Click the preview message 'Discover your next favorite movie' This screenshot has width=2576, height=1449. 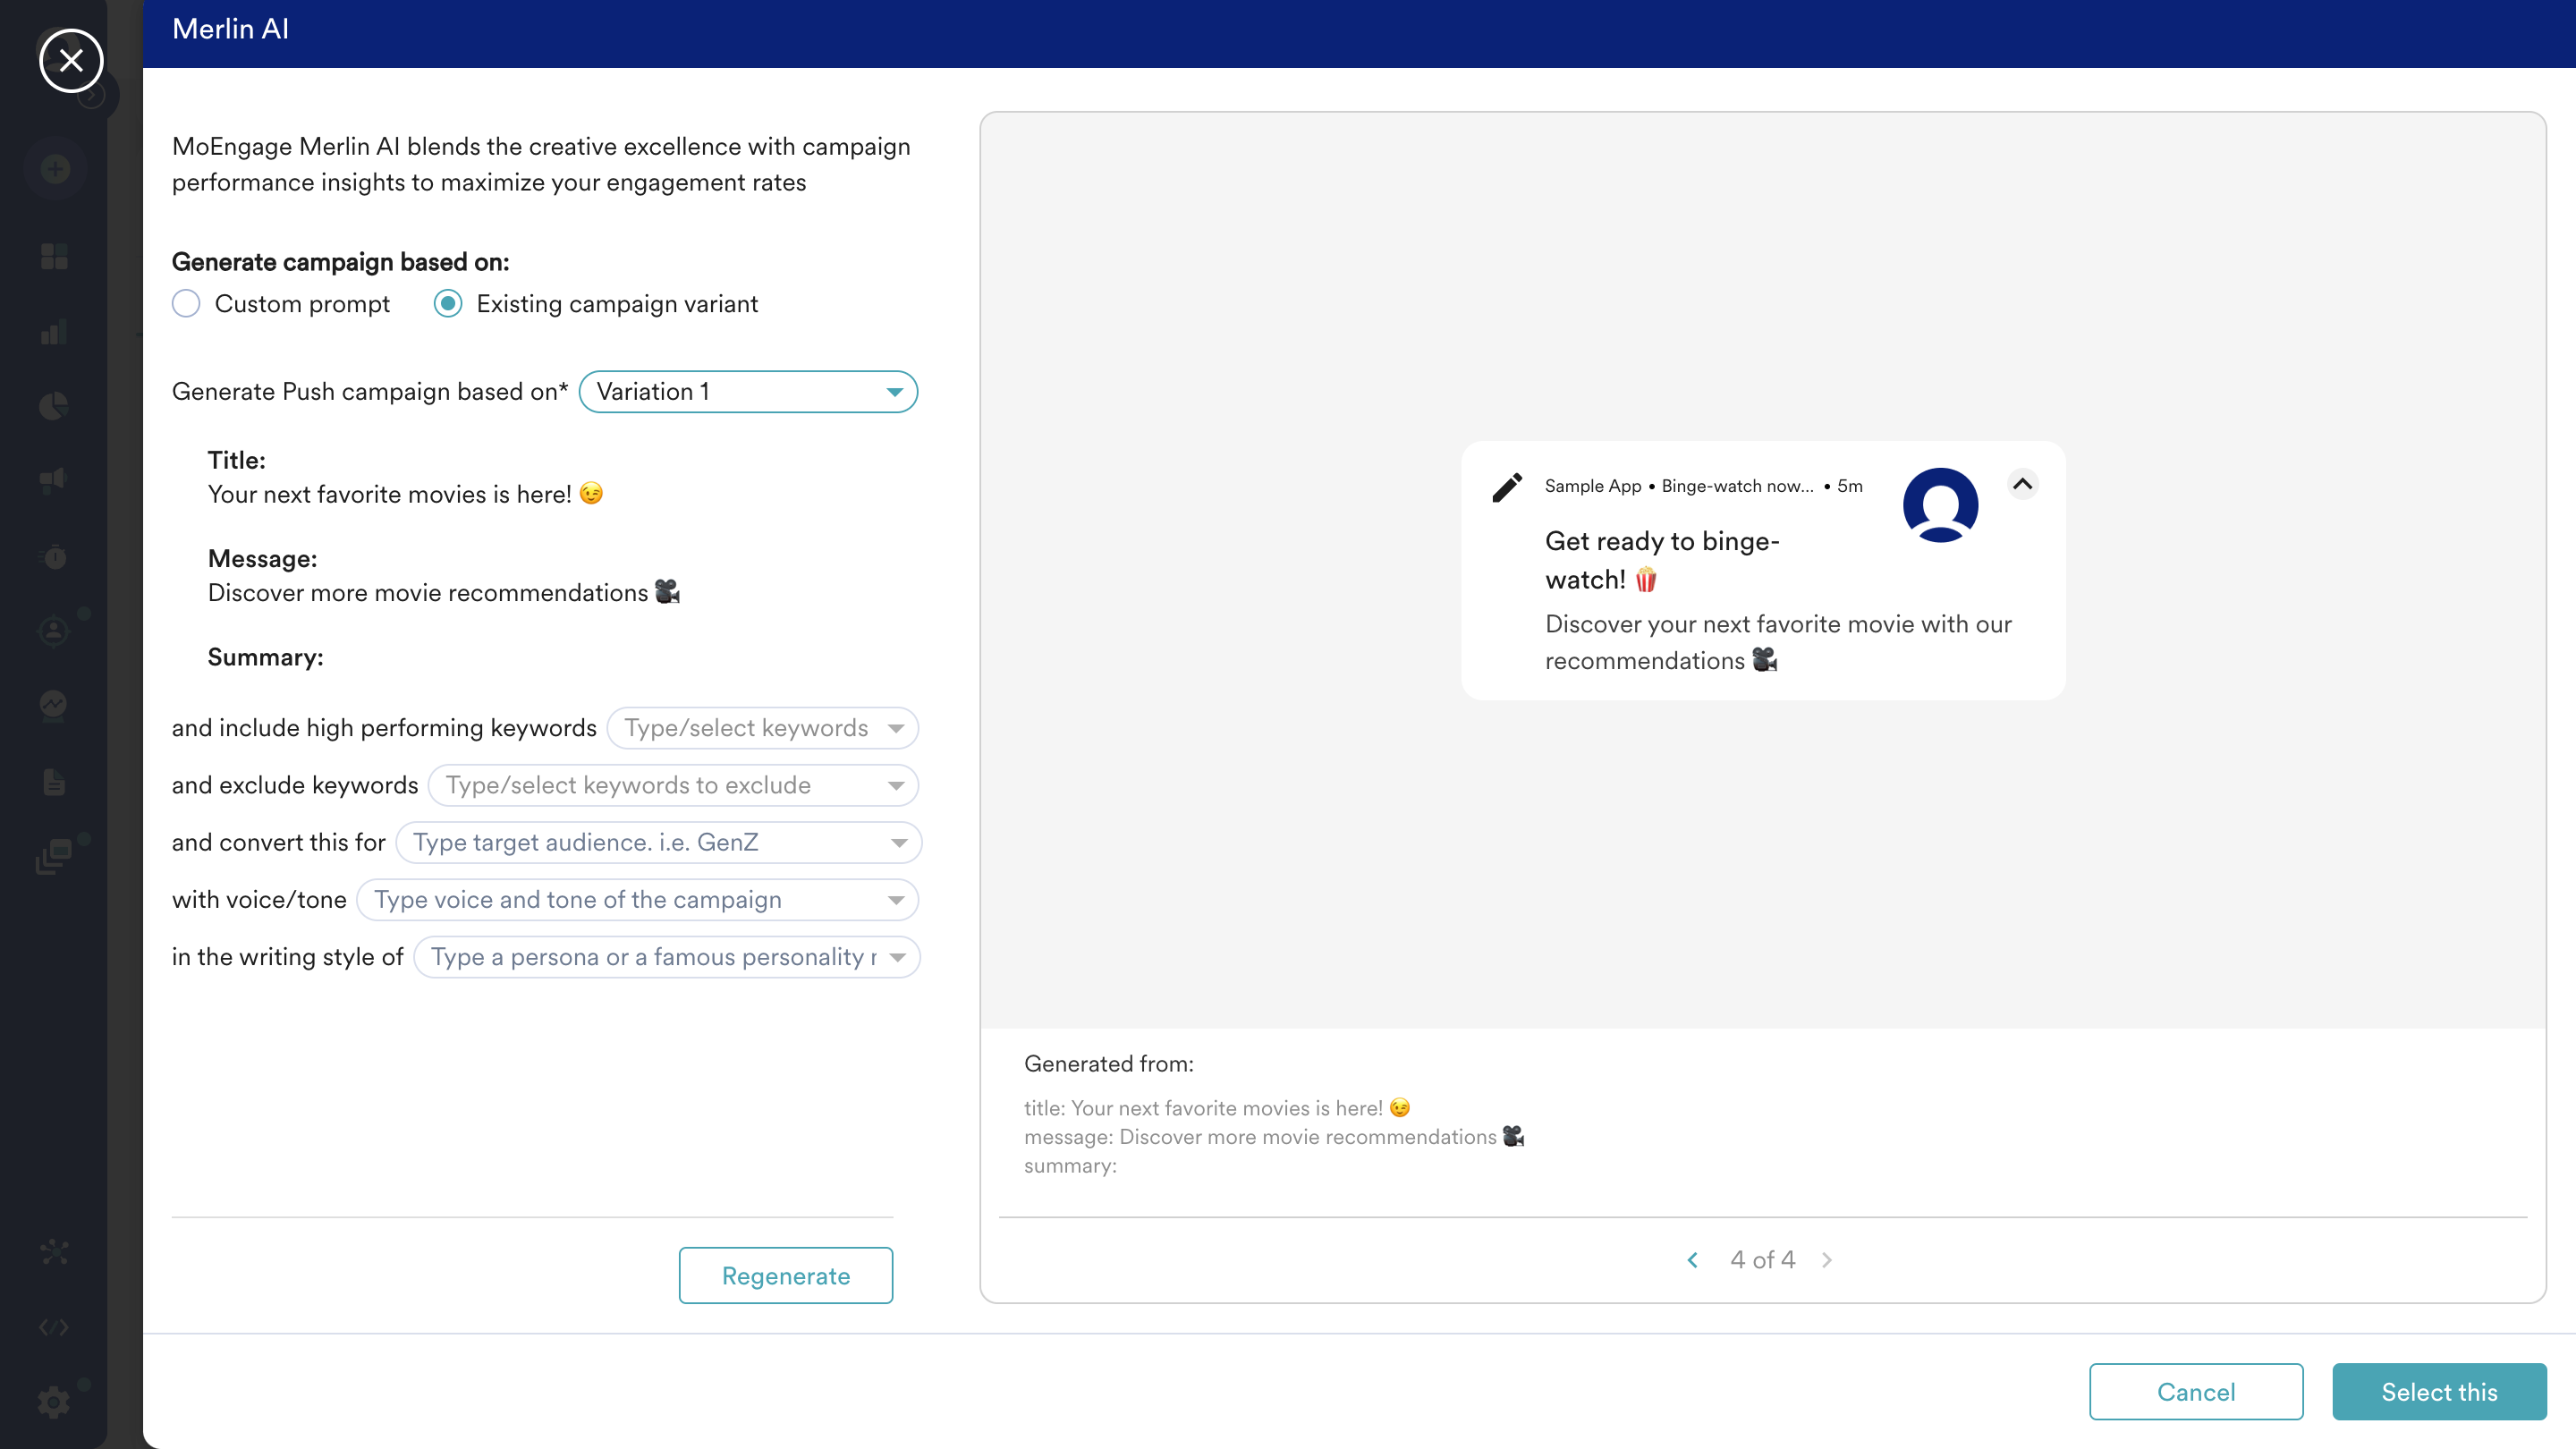[x=1778, y=642]
